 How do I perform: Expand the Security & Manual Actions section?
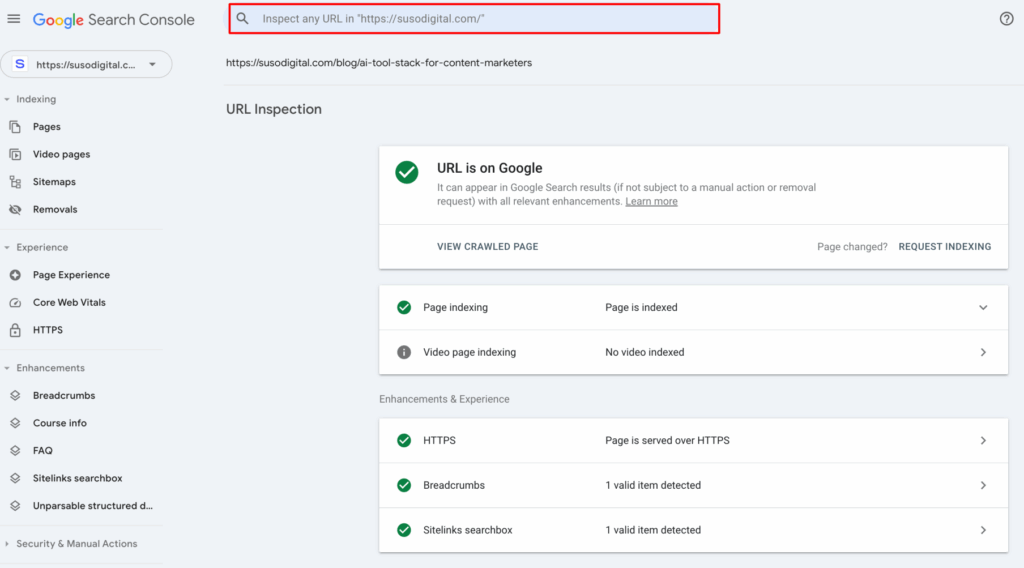7,544
